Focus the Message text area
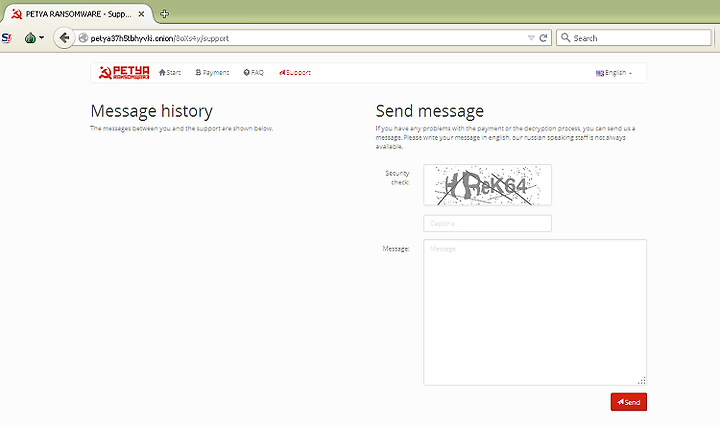Image resolution: width=720 pixels, height=425 pixels. pos(535,312)
